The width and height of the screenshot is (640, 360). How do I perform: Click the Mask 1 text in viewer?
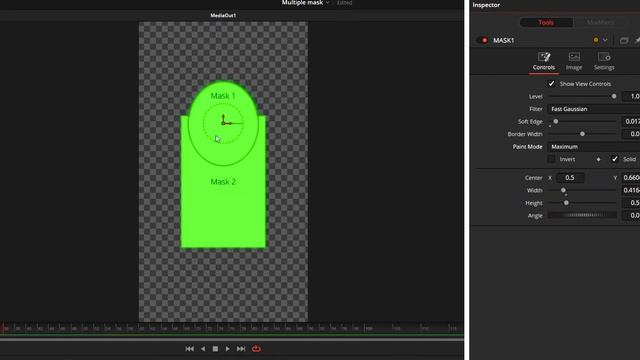[223, 96]
